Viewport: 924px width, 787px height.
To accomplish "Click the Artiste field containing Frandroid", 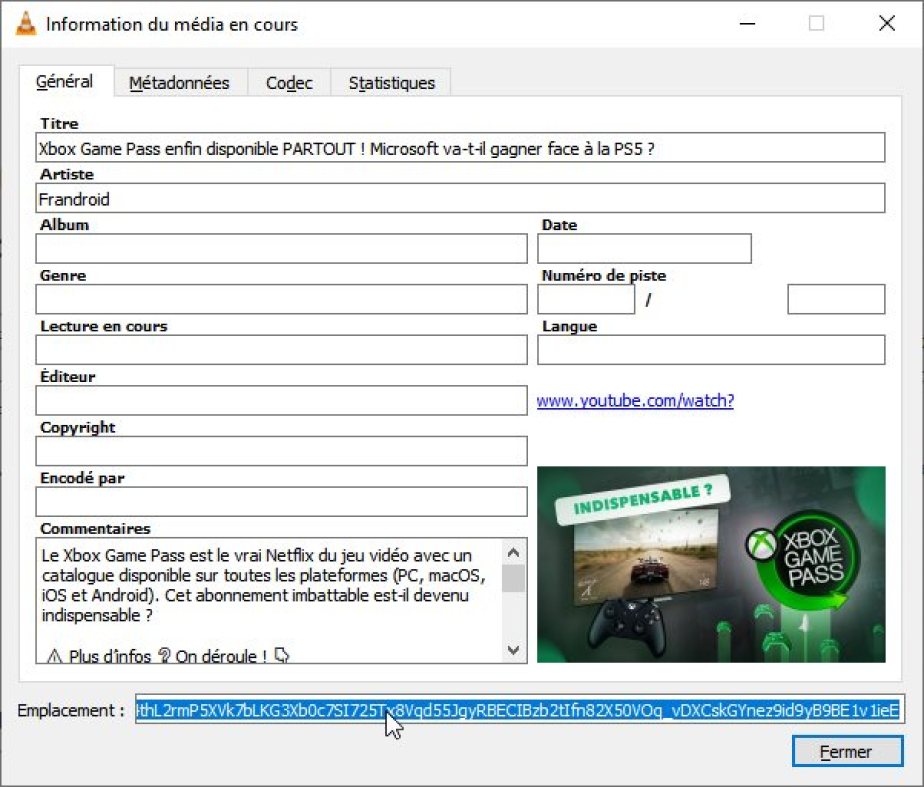I will pos(460,198).
